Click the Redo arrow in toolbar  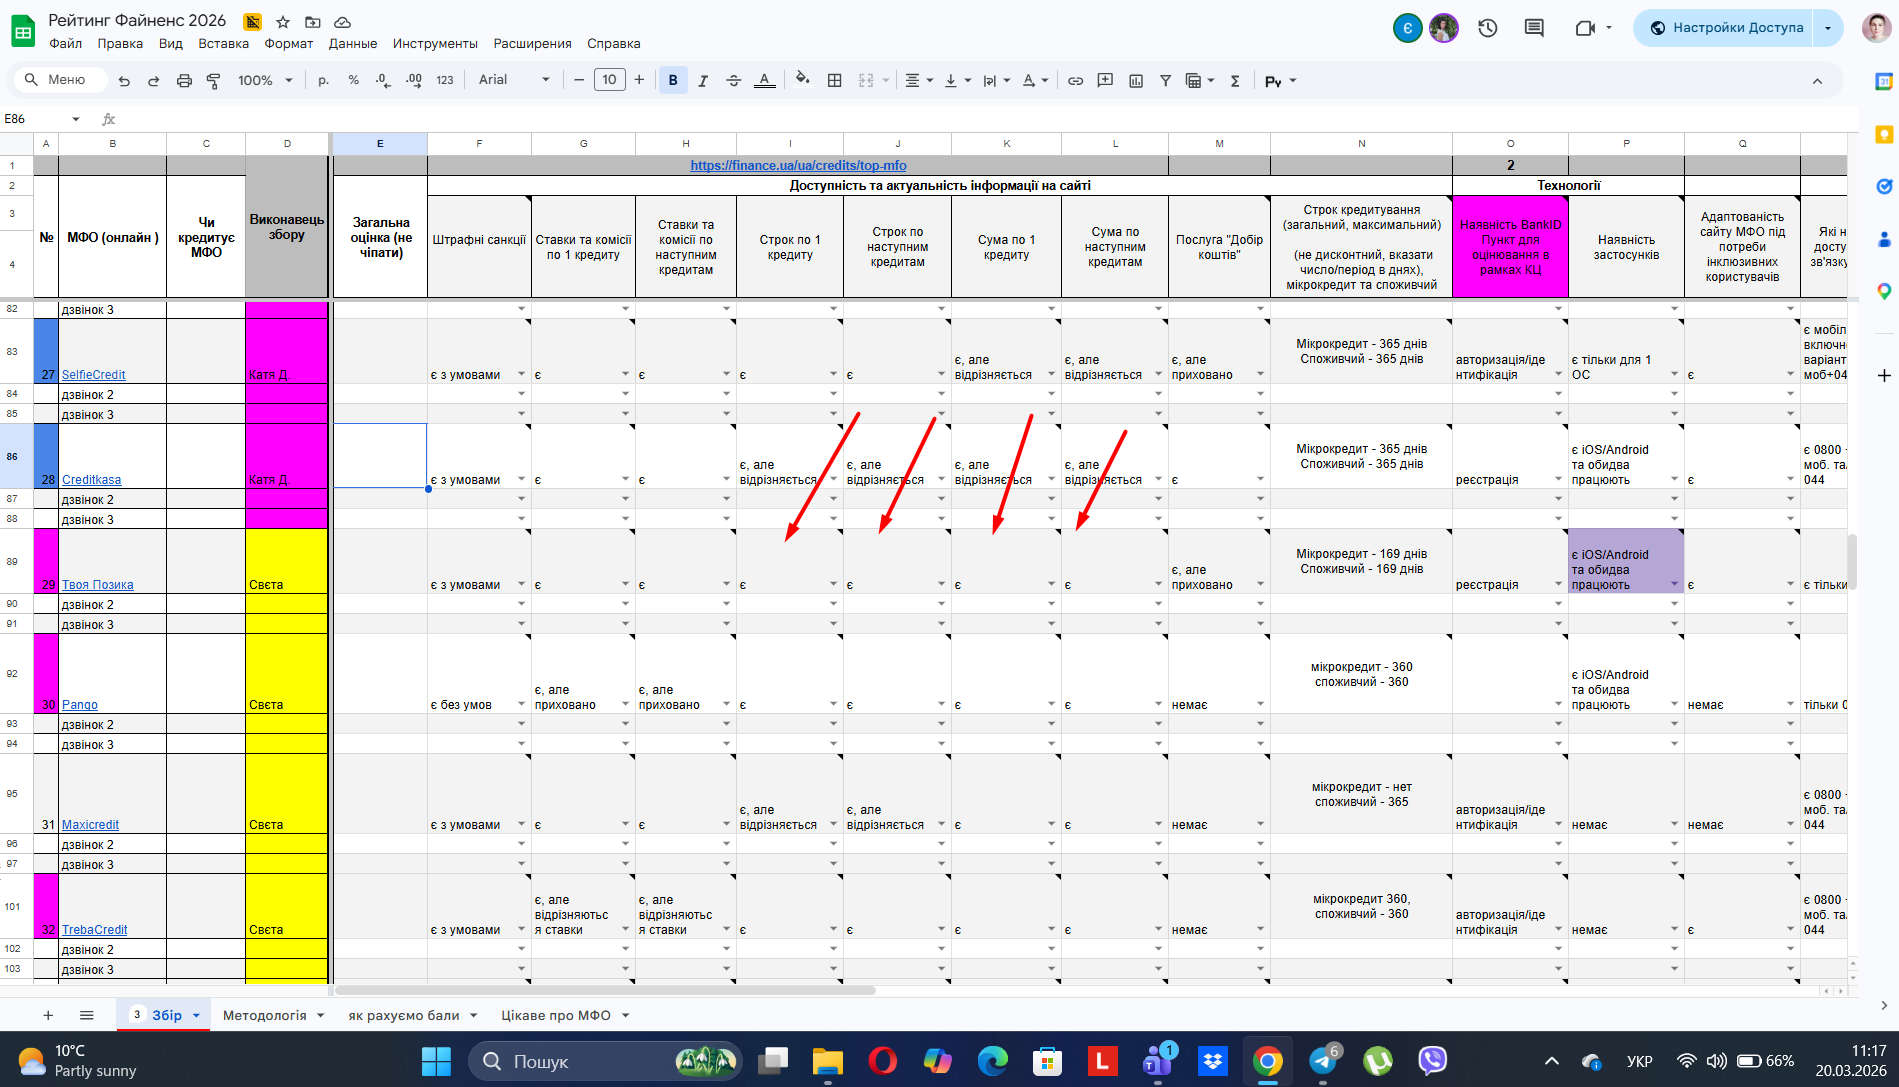(154, 81)
